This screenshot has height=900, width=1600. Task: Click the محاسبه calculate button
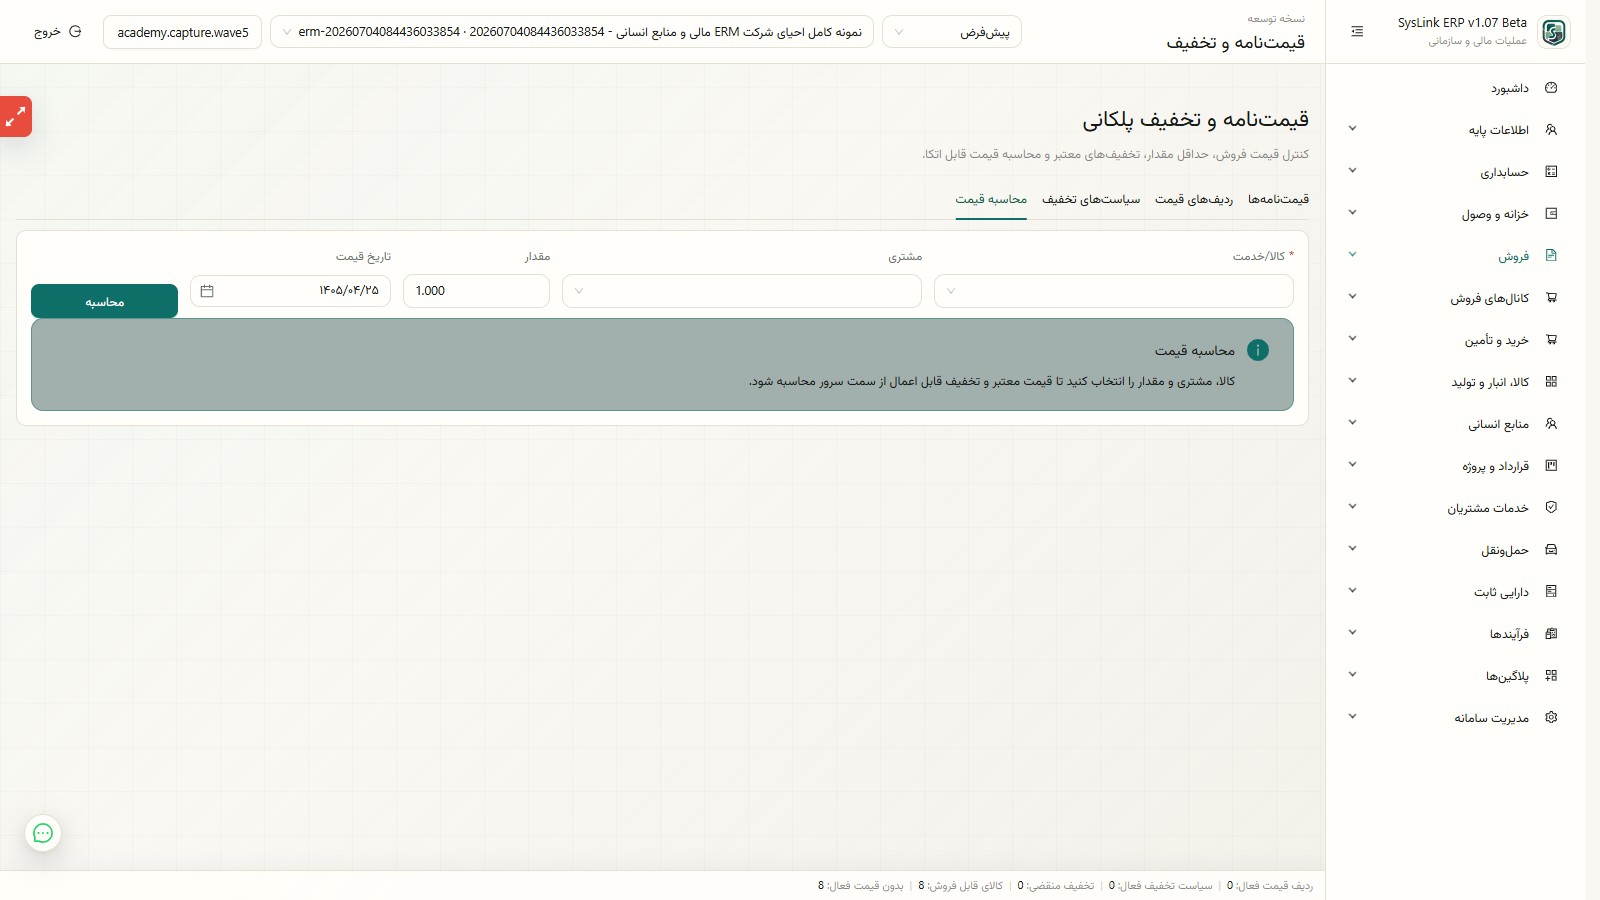coord(104,301)
